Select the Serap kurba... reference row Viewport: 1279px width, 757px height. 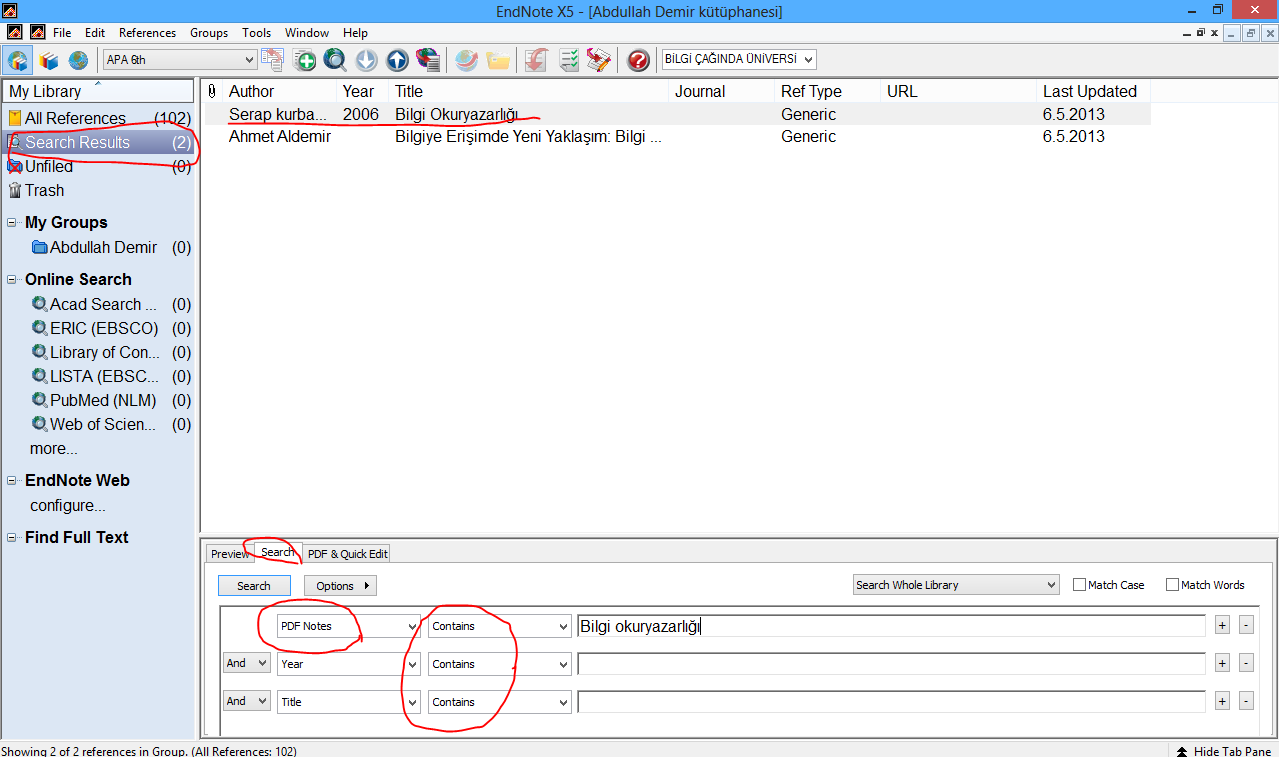(x=678, y=114)
